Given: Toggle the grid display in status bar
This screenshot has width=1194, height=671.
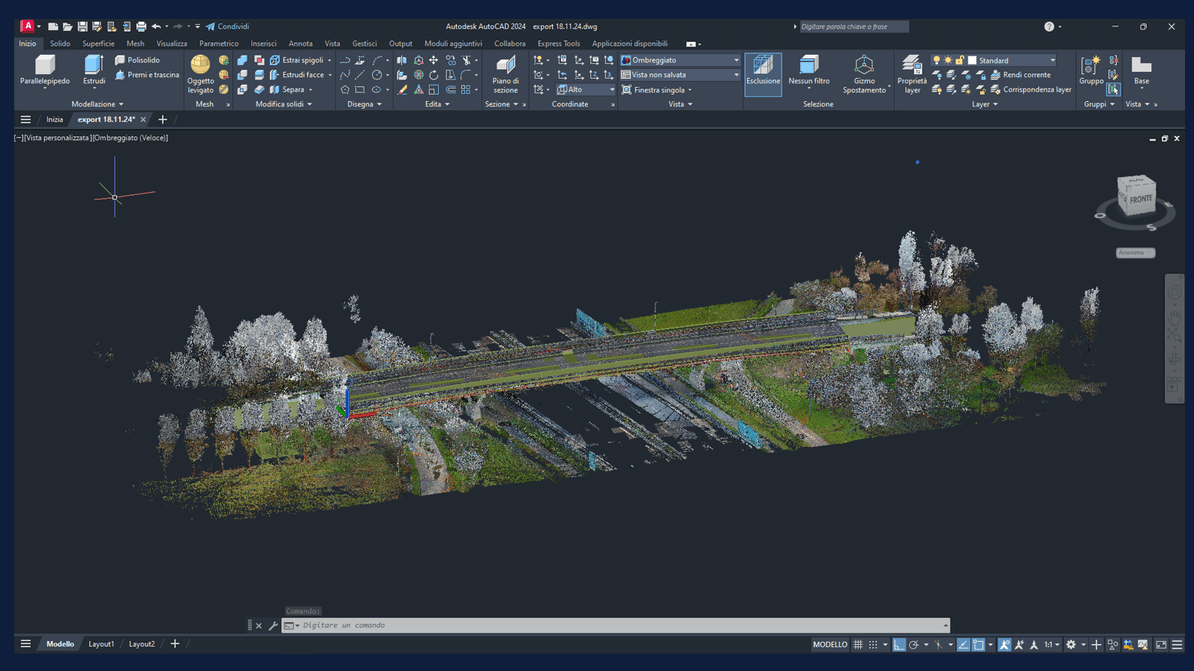Looking at the screenshot, I should coord(858,645).
